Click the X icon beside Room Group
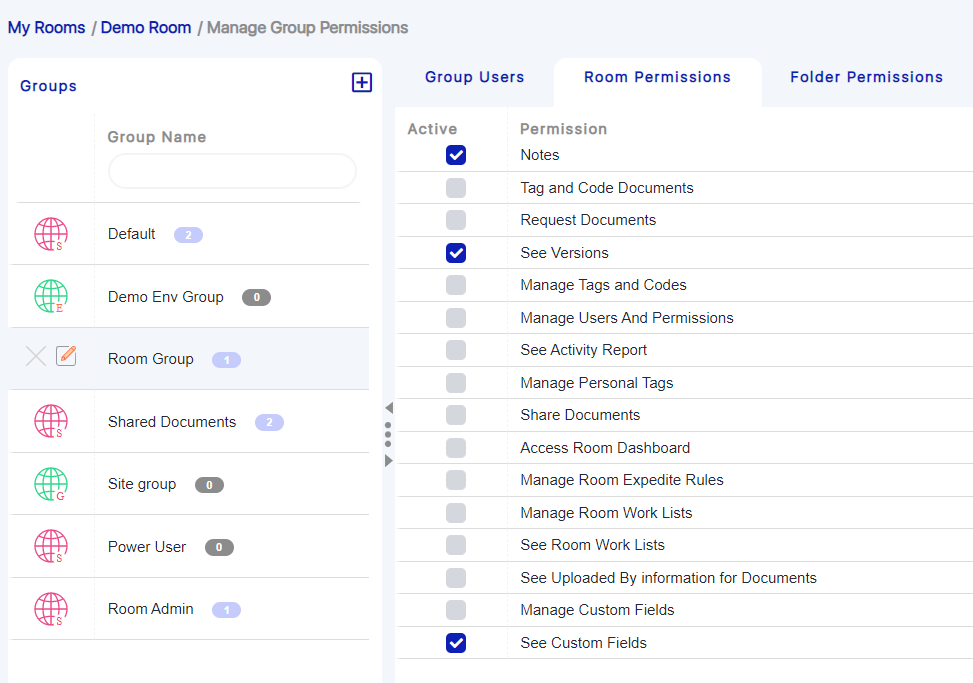973x683 pixels. point(36,355)
